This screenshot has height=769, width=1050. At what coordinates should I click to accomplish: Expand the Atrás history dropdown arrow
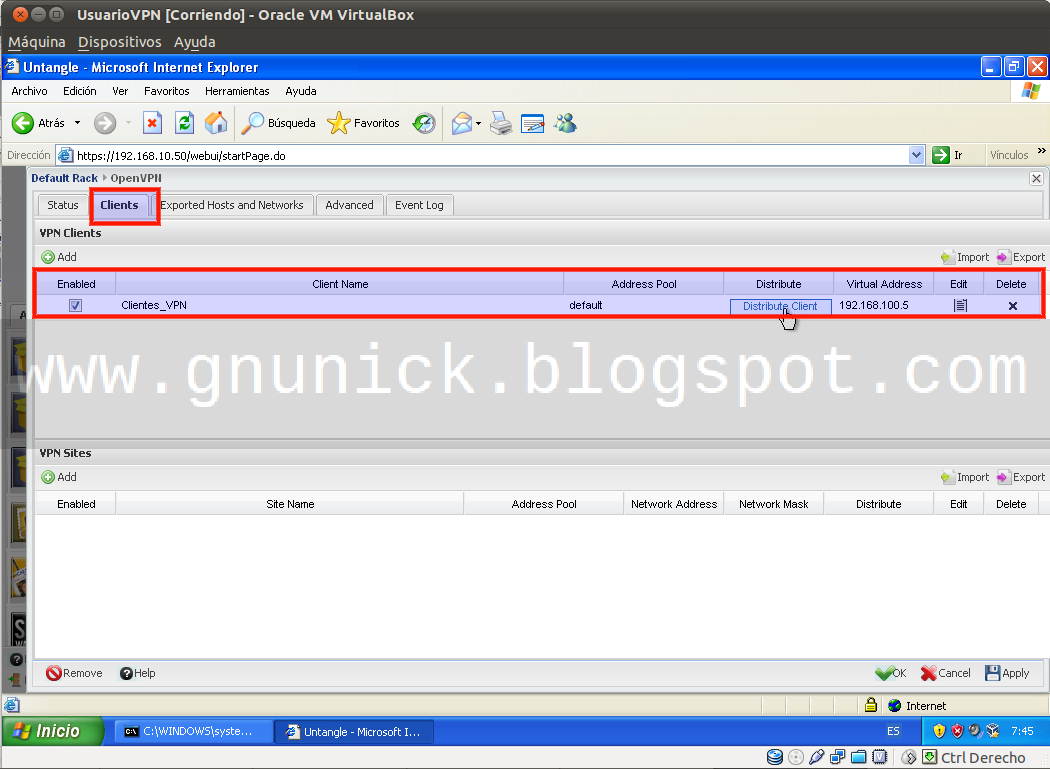click(77, 123)
